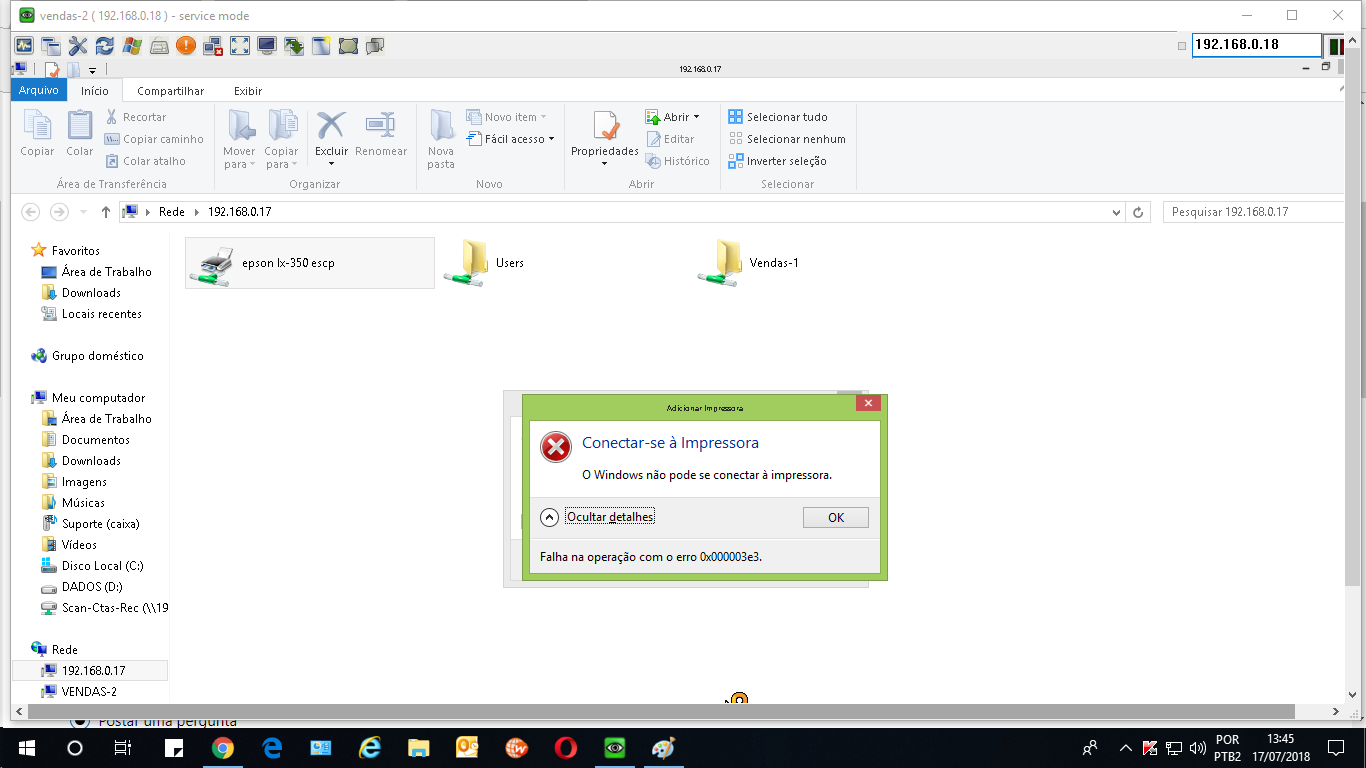Go back in Explorer navigation
This screenshot has height=768, width=1366.
tap(31, 212)
